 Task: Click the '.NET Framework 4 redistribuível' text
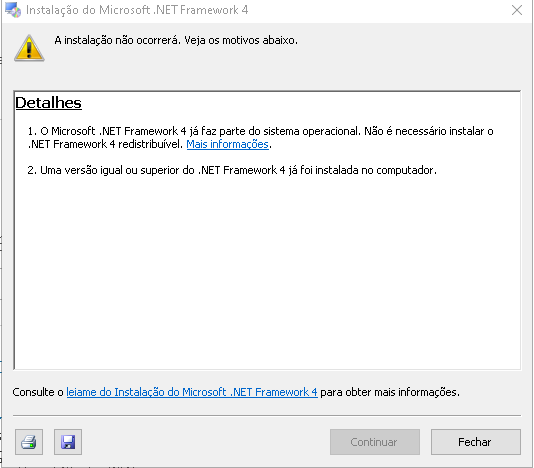[x=106, y=144]
